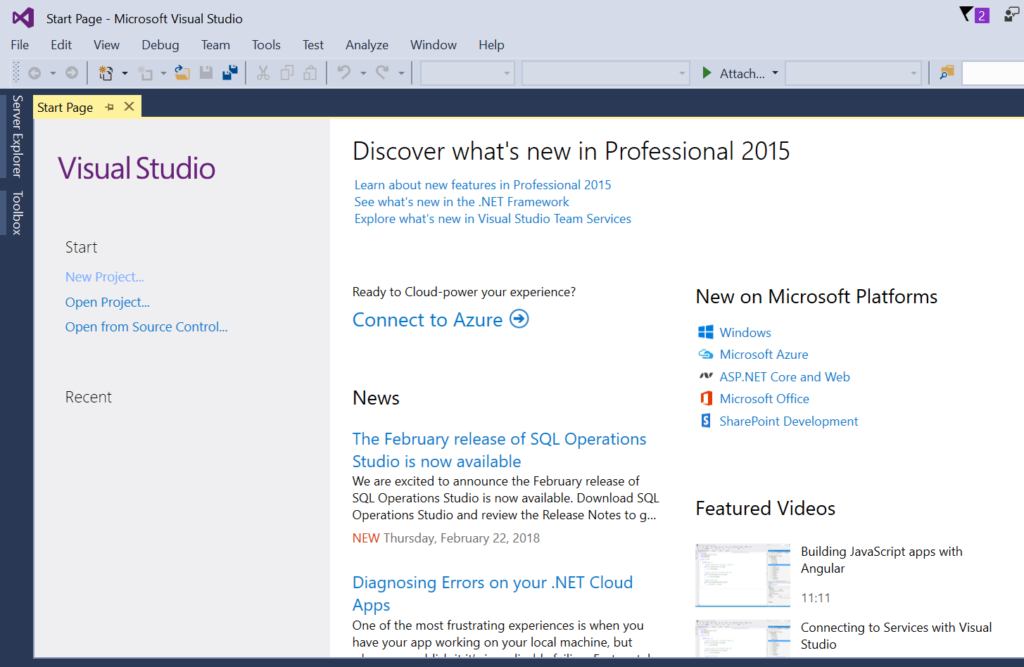Click the Send Feedback icon top right
The width and height of the screenshot is (1024, 667).
1010,16
